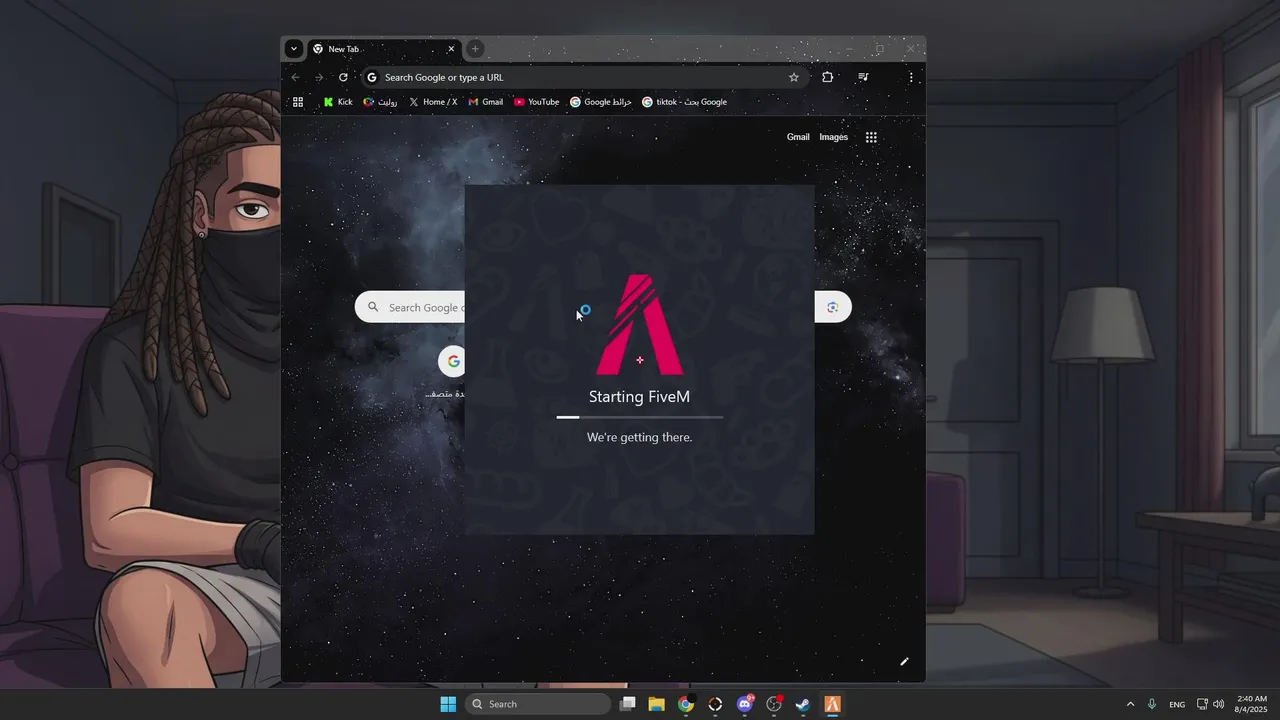Viewport: 1280px width, 720px height.
Task: Open the Home / X bookmark
Action: click(433, 102)
